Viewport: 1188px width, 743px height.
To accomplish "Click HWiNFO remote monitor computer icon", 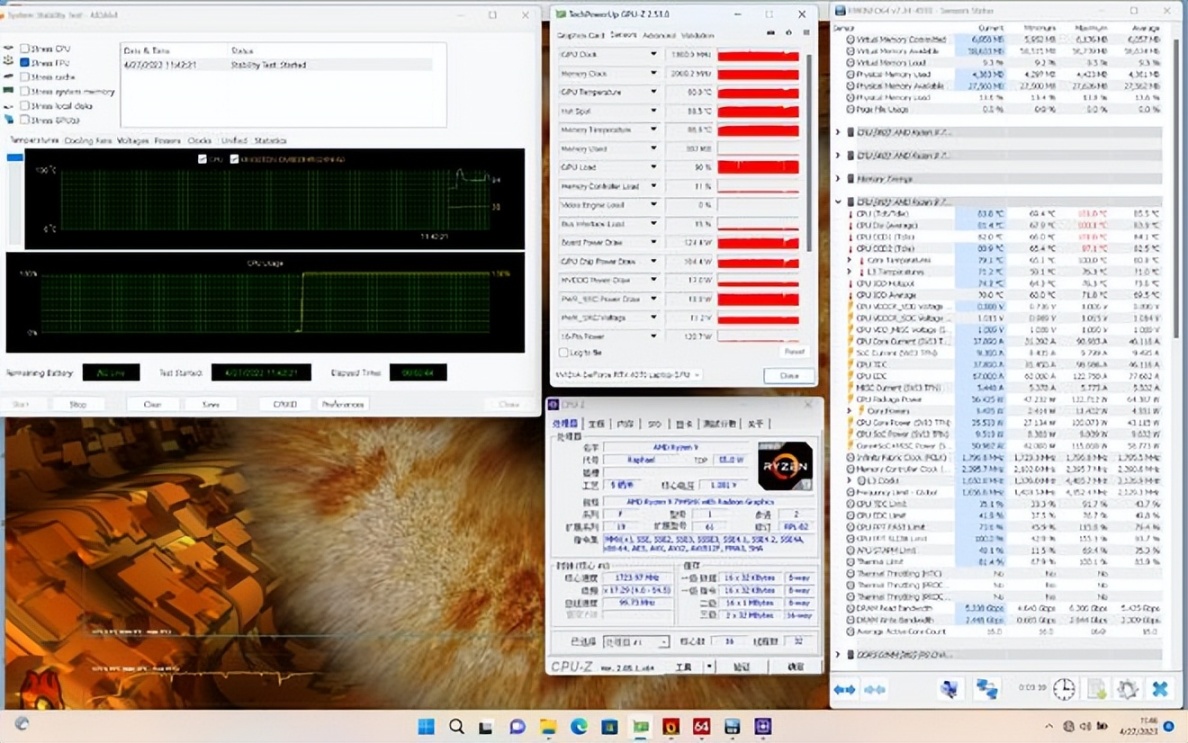I will (949, 689).
